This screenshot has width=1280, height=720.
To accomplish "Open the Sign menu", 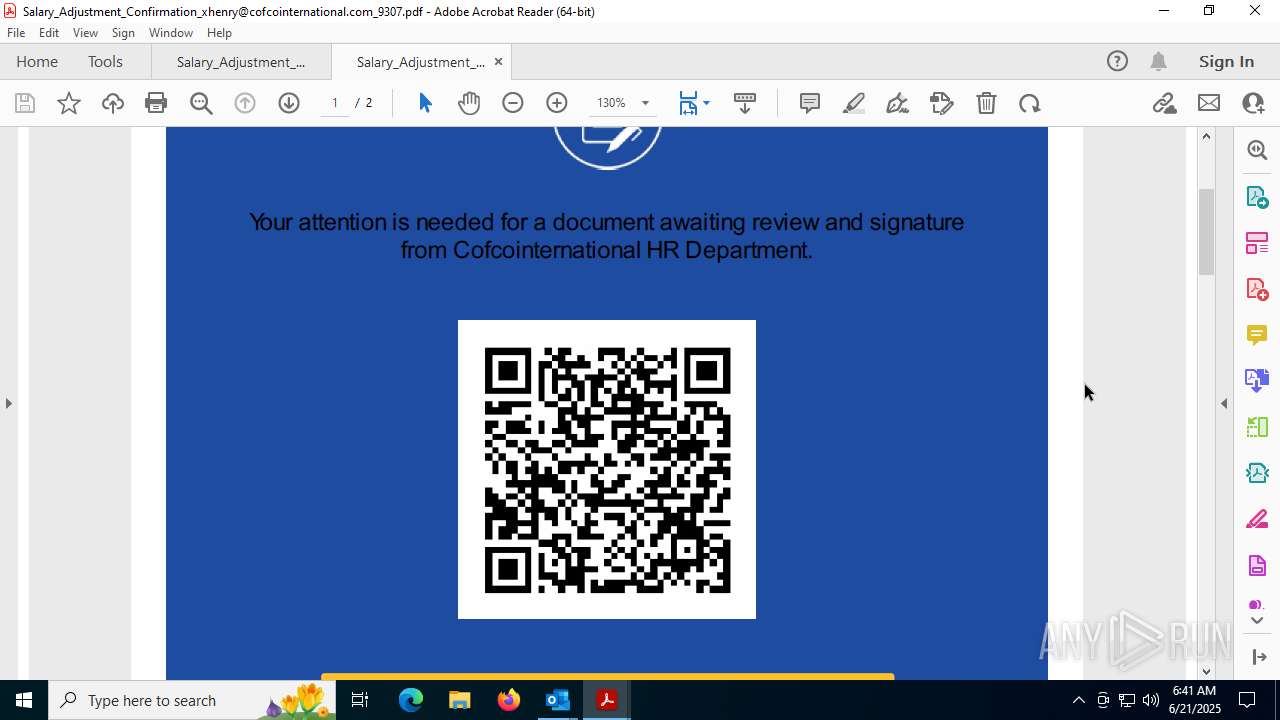I will (x=123, y=33).
